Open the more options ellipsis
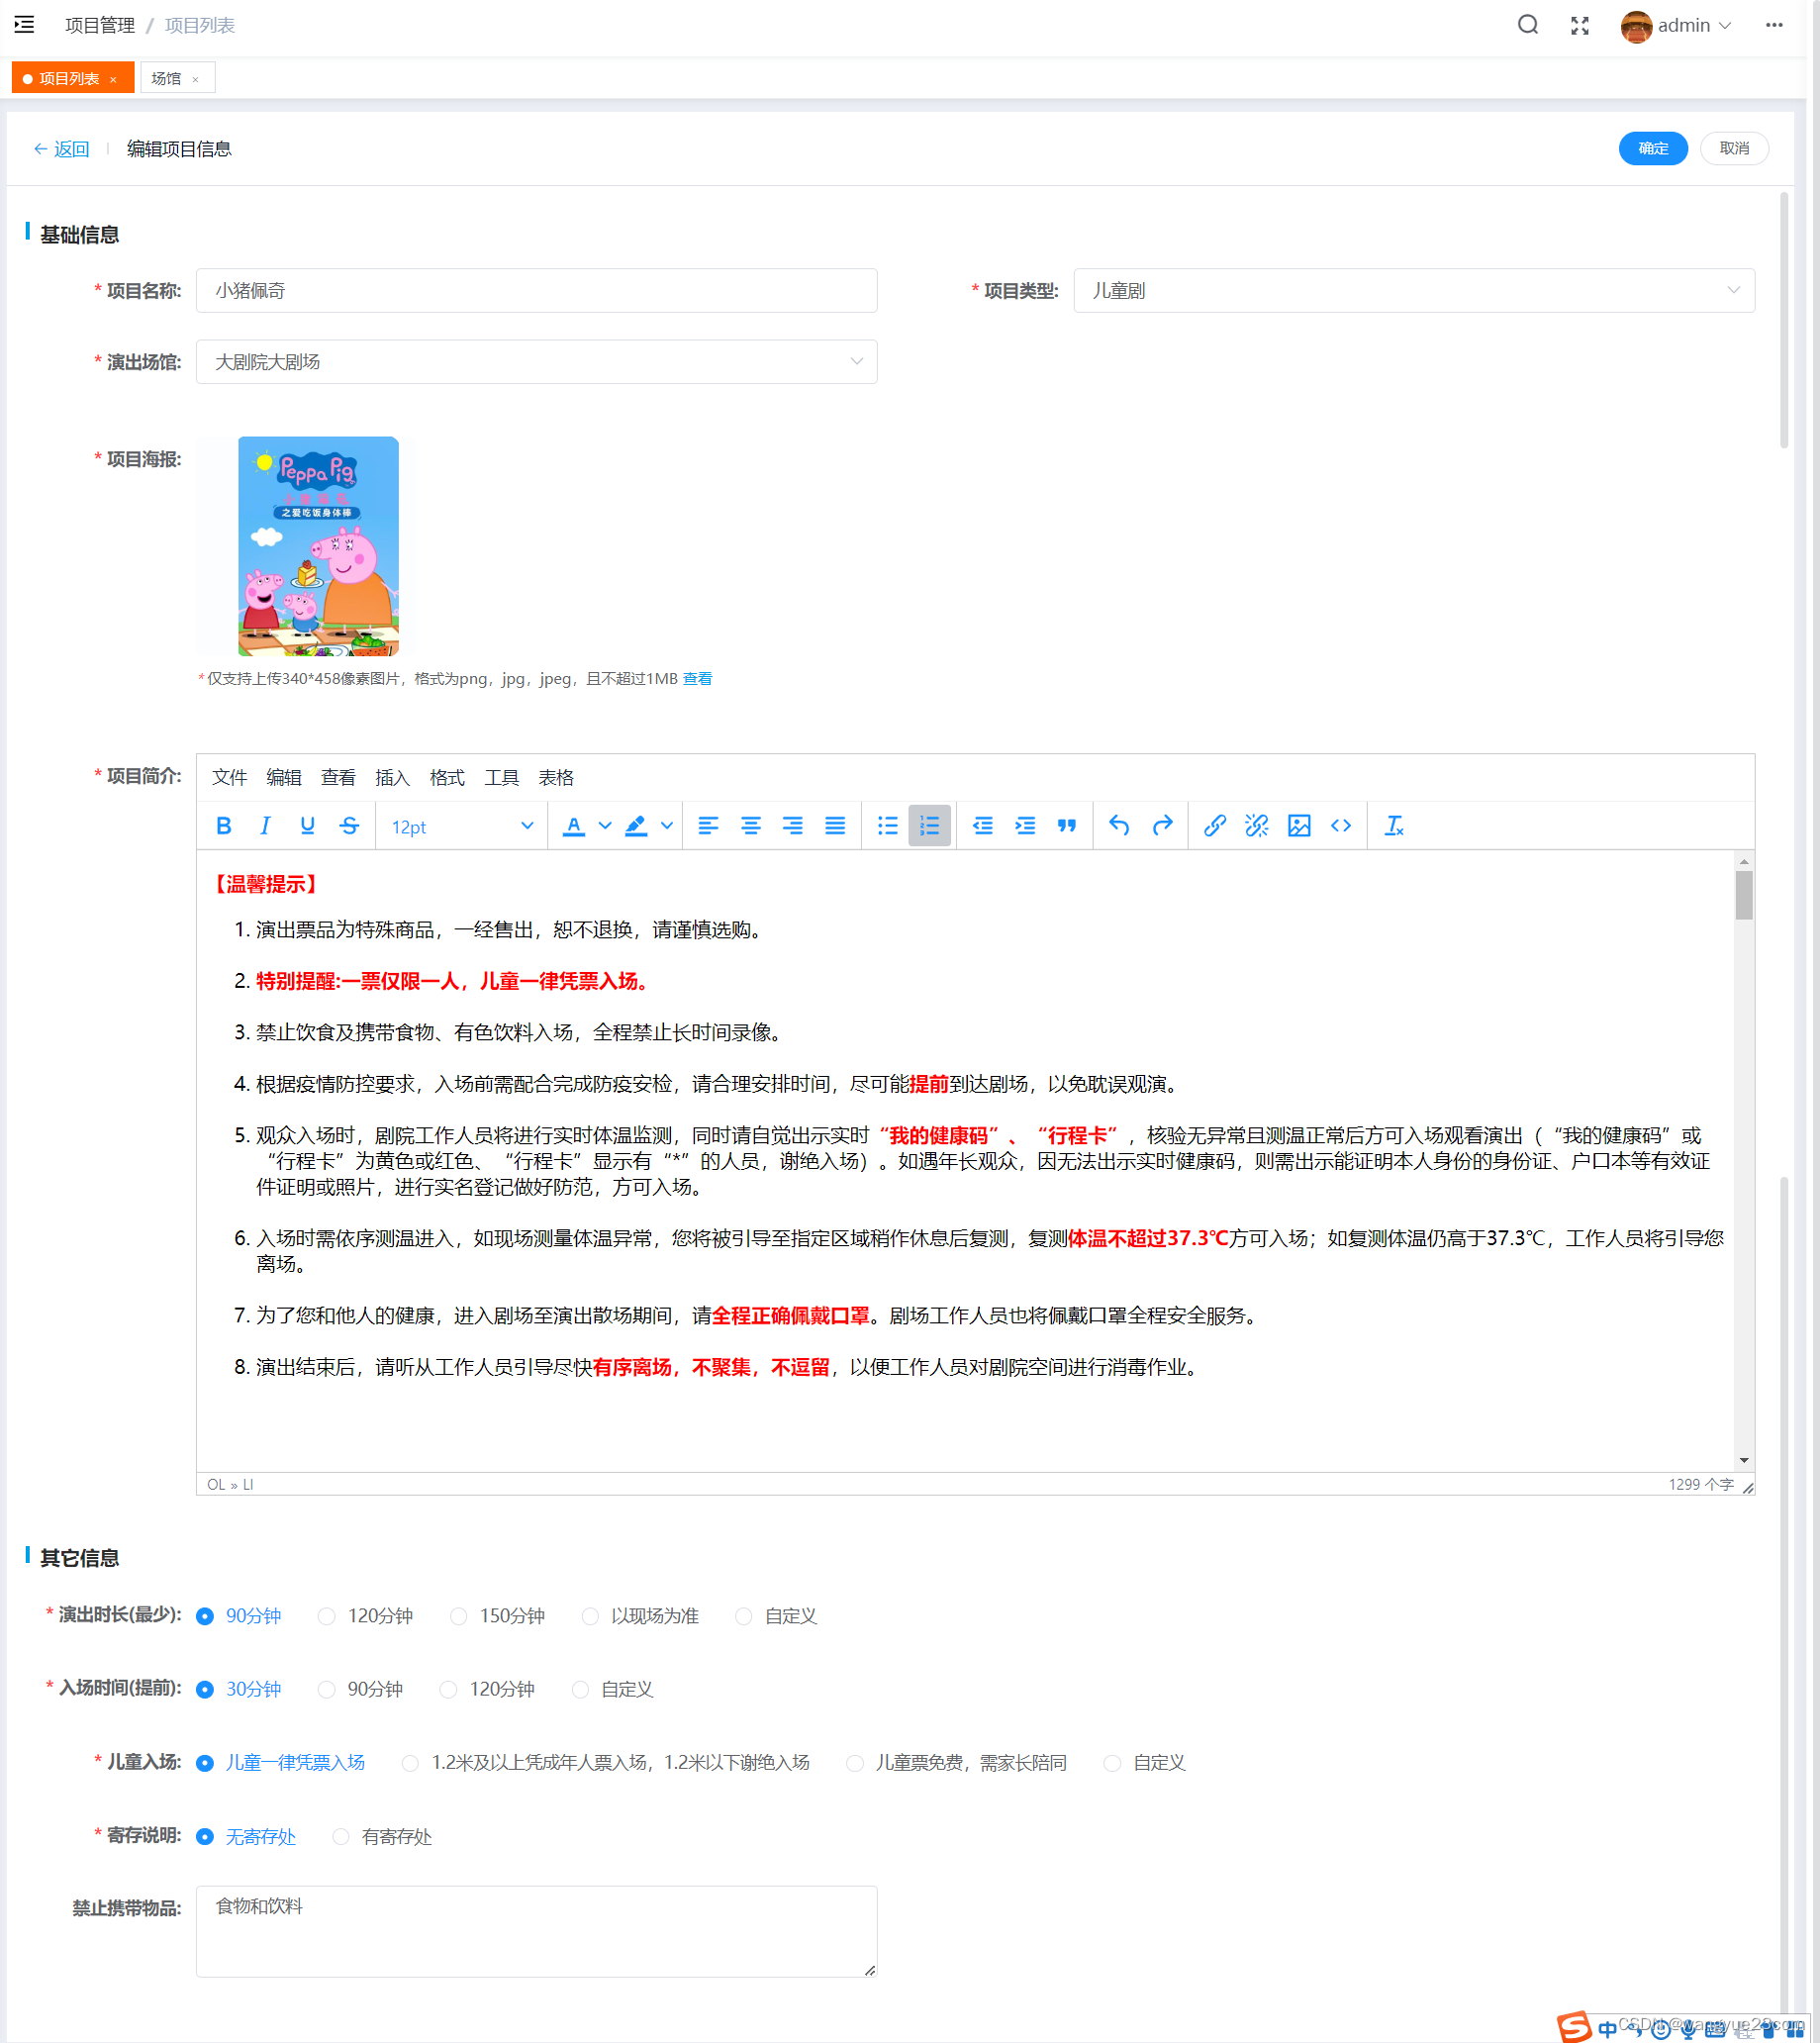The height and width of the screenshot is (2043, 1820). click(x=1774, y=25)
